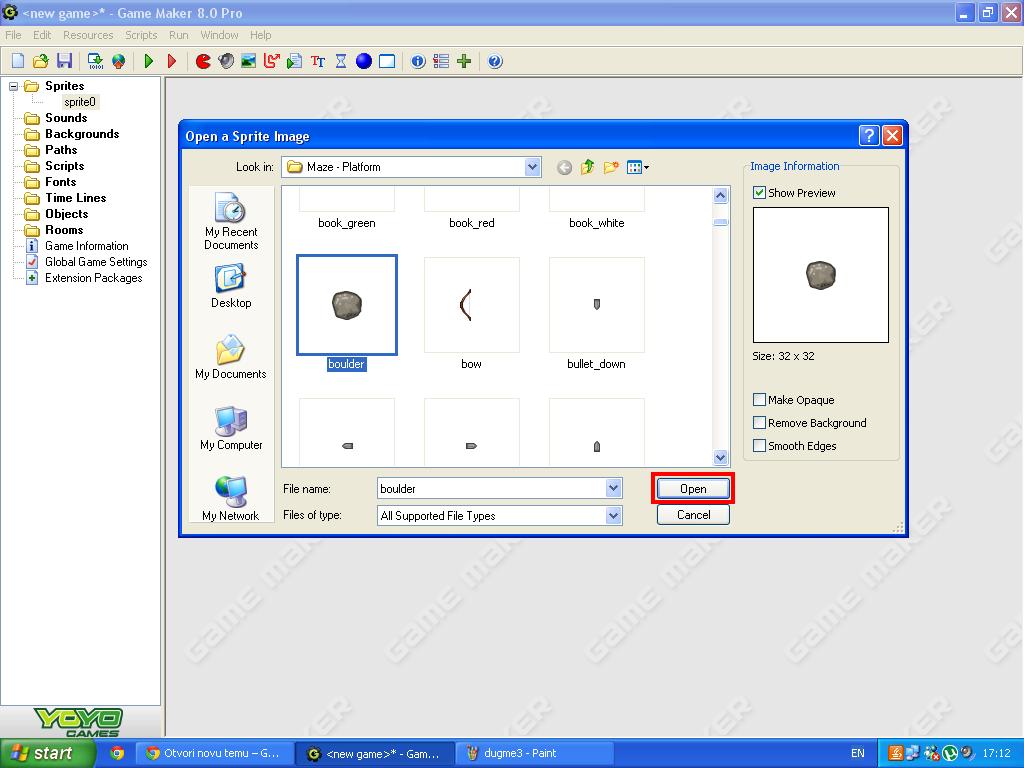Enable the Make Opaque checkbox
This screenshot has width=1024, height=768.
759,400
